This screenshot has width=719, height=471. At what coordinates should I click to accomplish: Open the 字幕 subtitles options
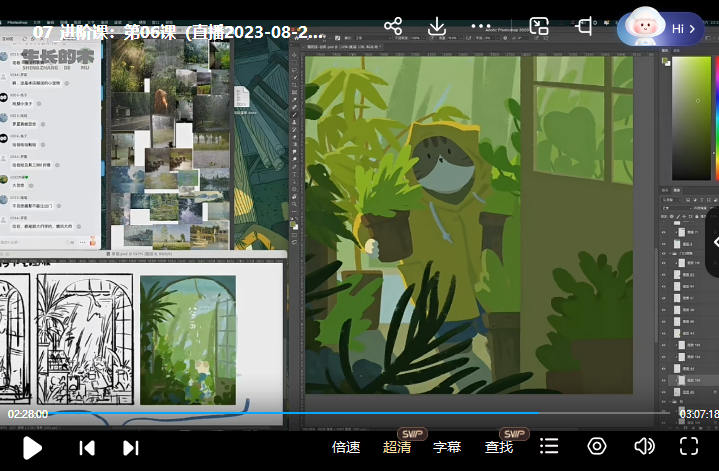coord(447,447)
